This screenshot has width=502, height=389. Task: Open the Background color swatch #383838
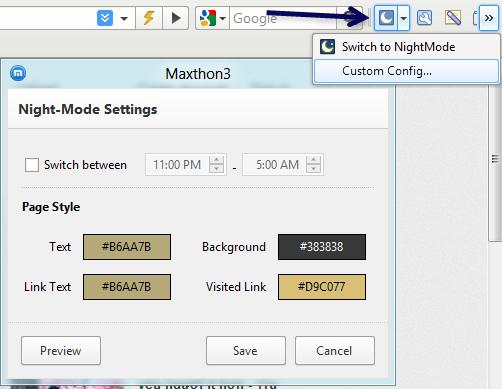click(x=322, y=247)
